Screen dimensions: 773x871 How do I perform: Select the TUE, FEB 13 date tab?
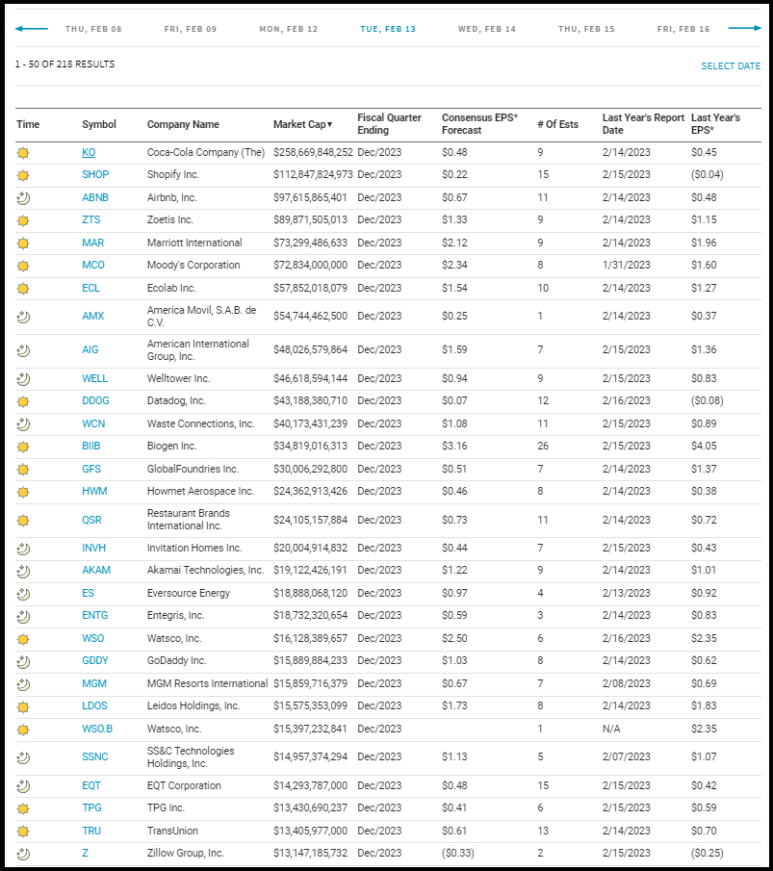pos(388,29)
